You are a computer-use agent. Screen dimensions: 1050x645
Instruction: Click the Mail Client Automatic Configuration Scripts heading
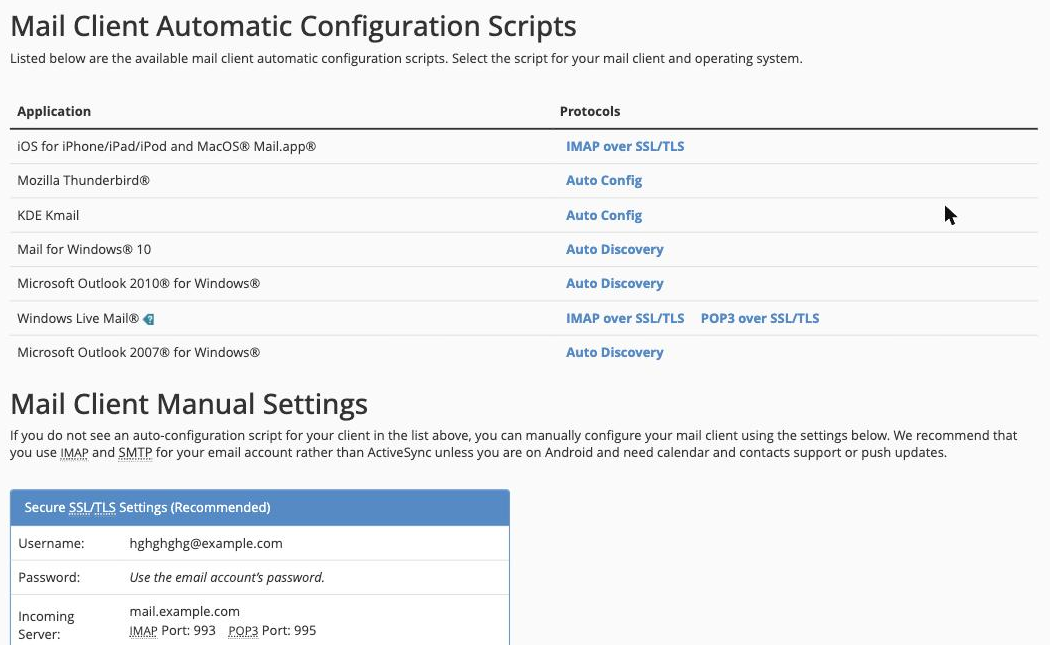pos(293,26)
